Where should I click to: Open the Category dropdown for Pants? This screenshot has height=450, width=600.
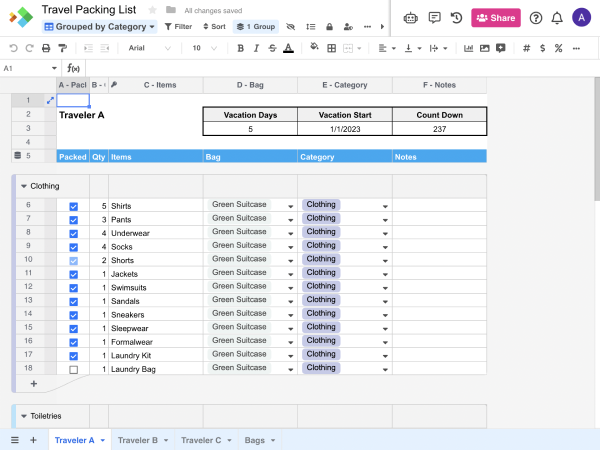tap(385, 220)
